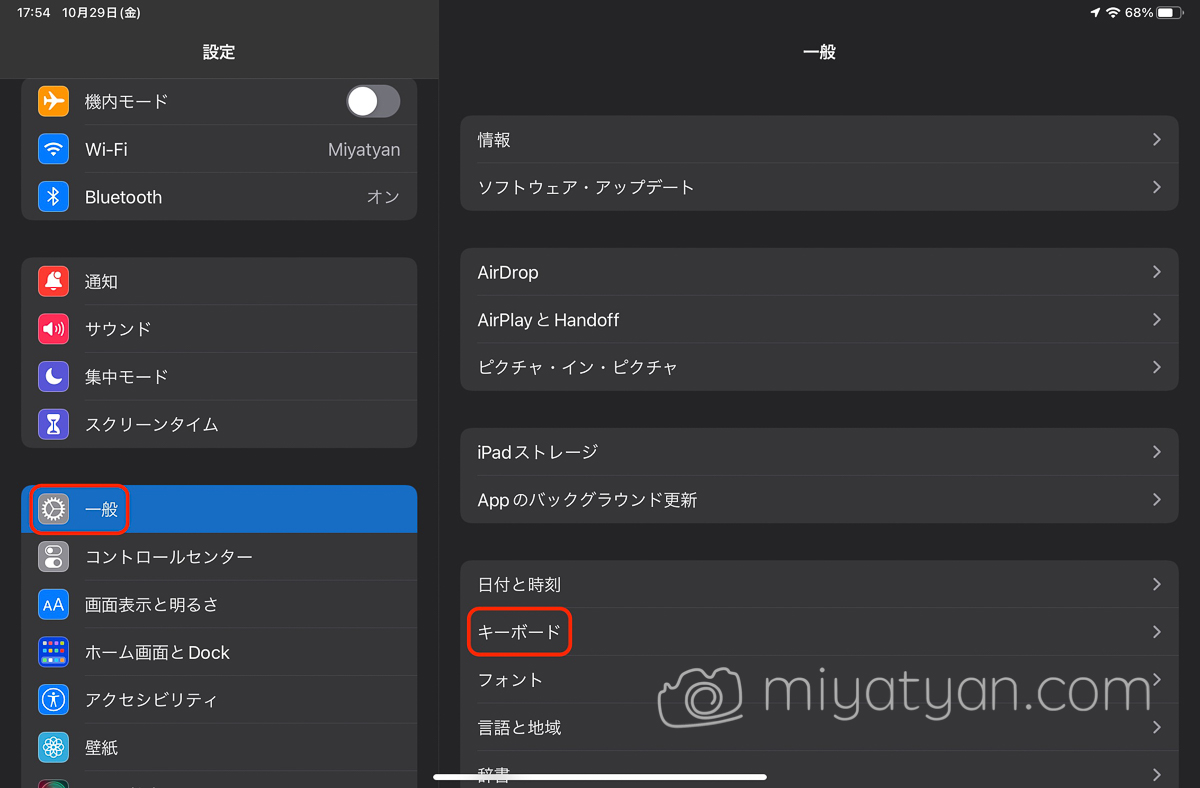Screen dimensions: 1200x788
Task: Open 集中モード moon icon
Action: click(53, 377)
